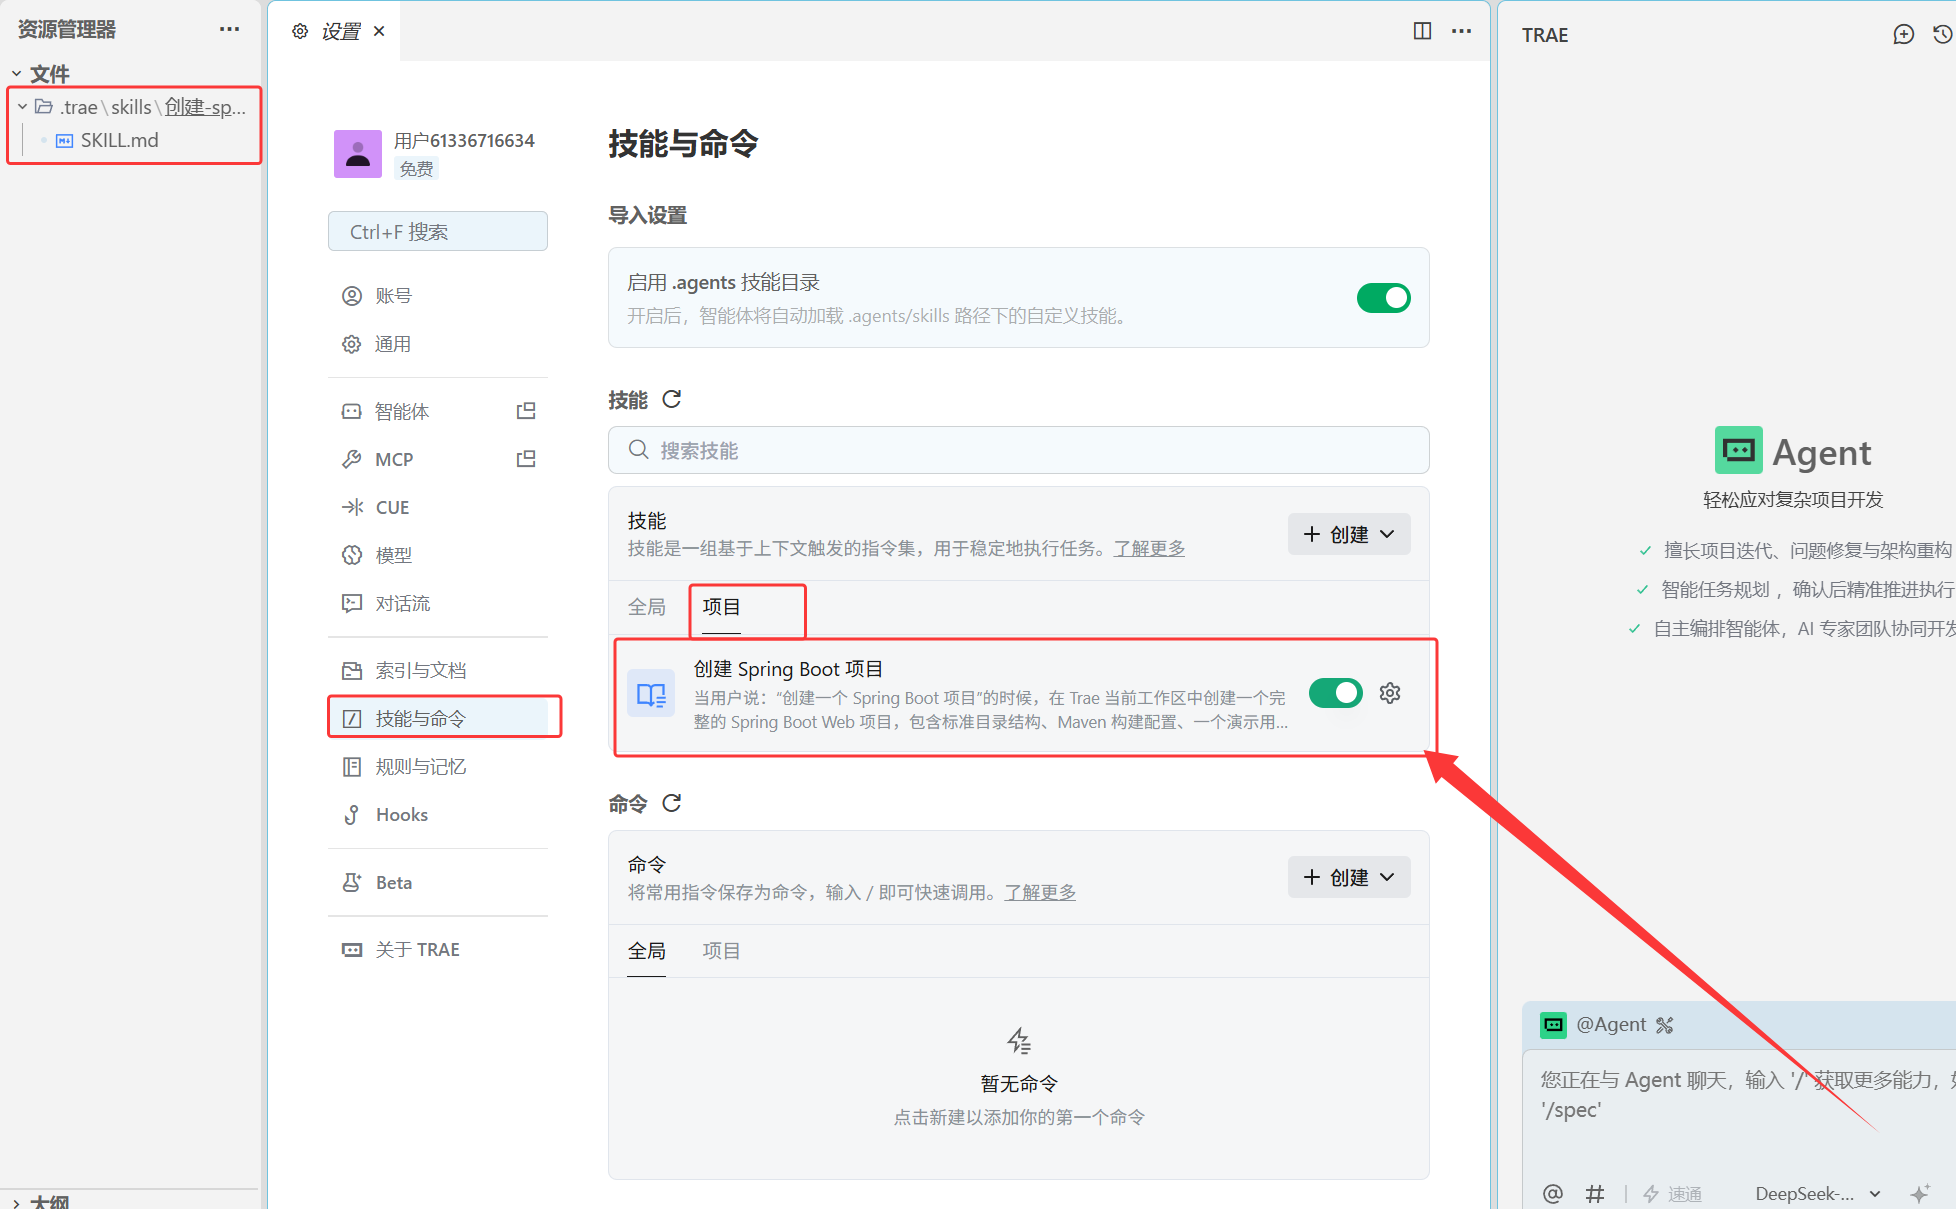Viewport: 1956px width, 1209px height.
Task: Click the chat message input area
Action: click(x=1740, y=1110)
